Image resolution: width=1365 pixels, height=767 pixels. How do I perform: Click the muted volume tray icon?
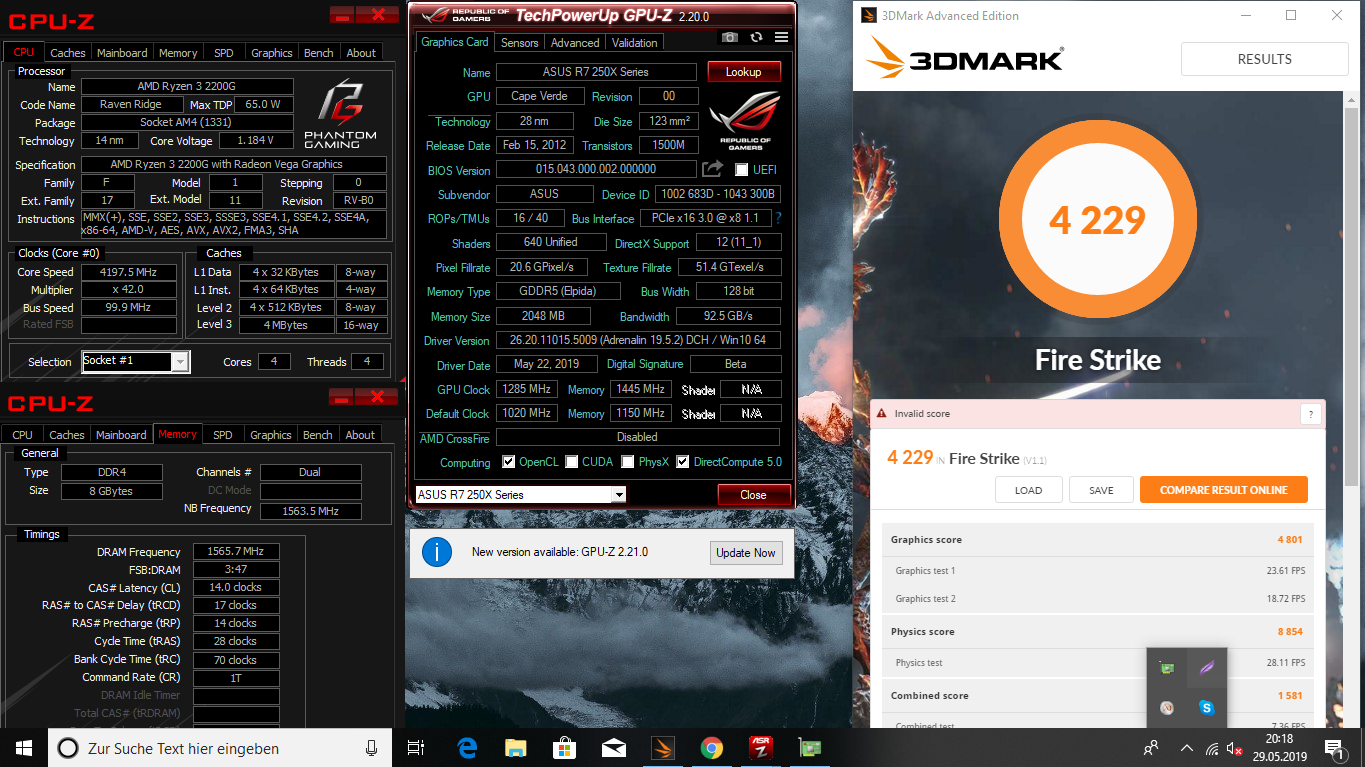tap(1236, 748)
